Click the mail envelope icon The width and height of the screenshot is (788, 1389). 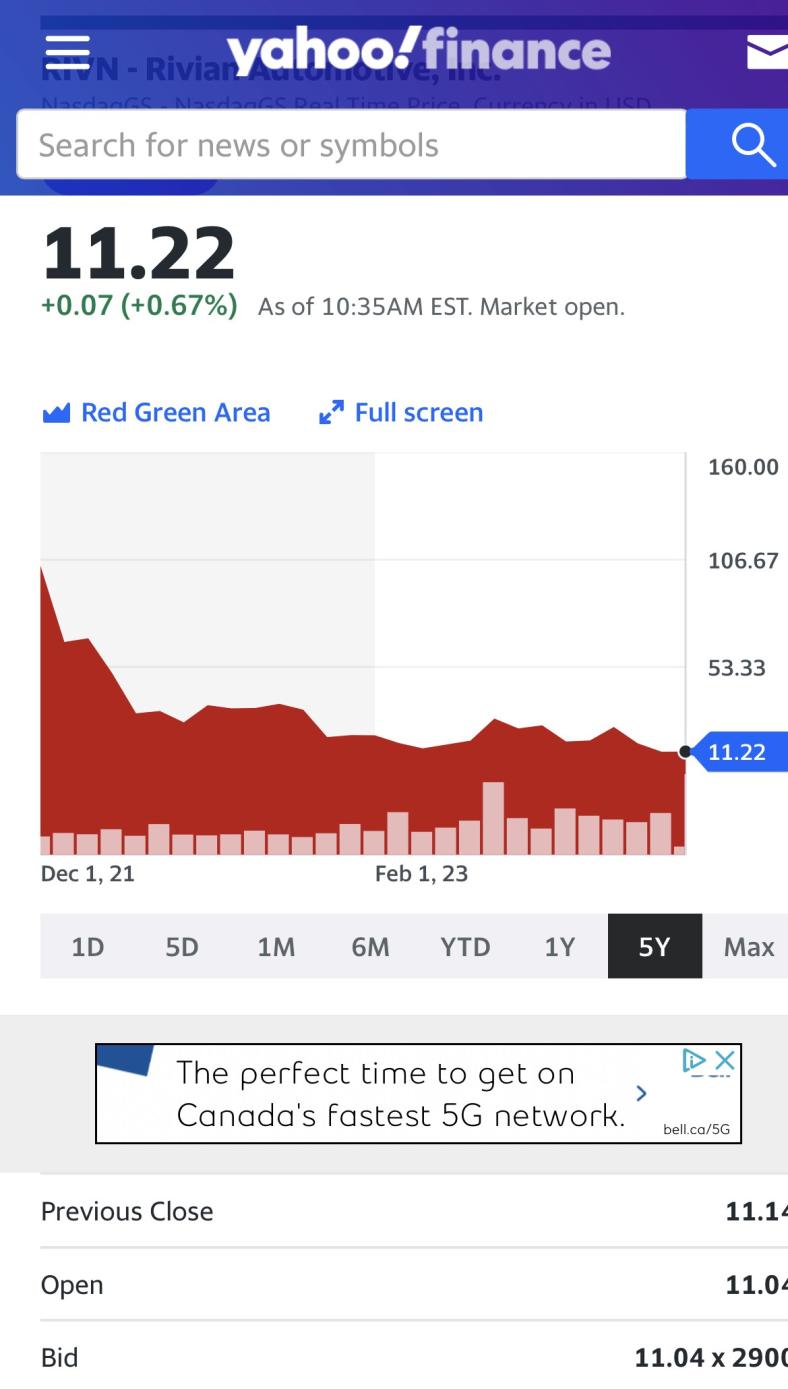(767, 51)
